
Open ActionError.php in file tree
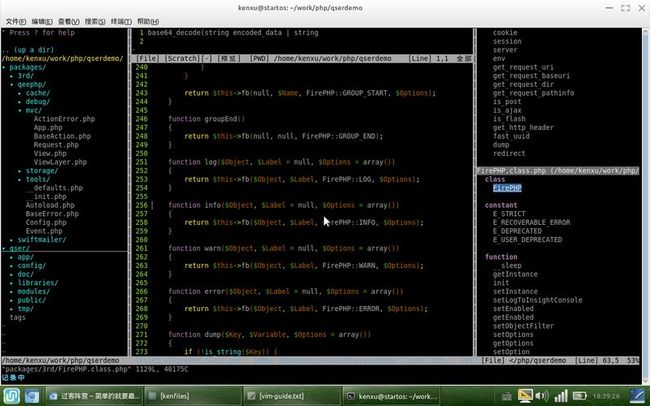(64, 119)
